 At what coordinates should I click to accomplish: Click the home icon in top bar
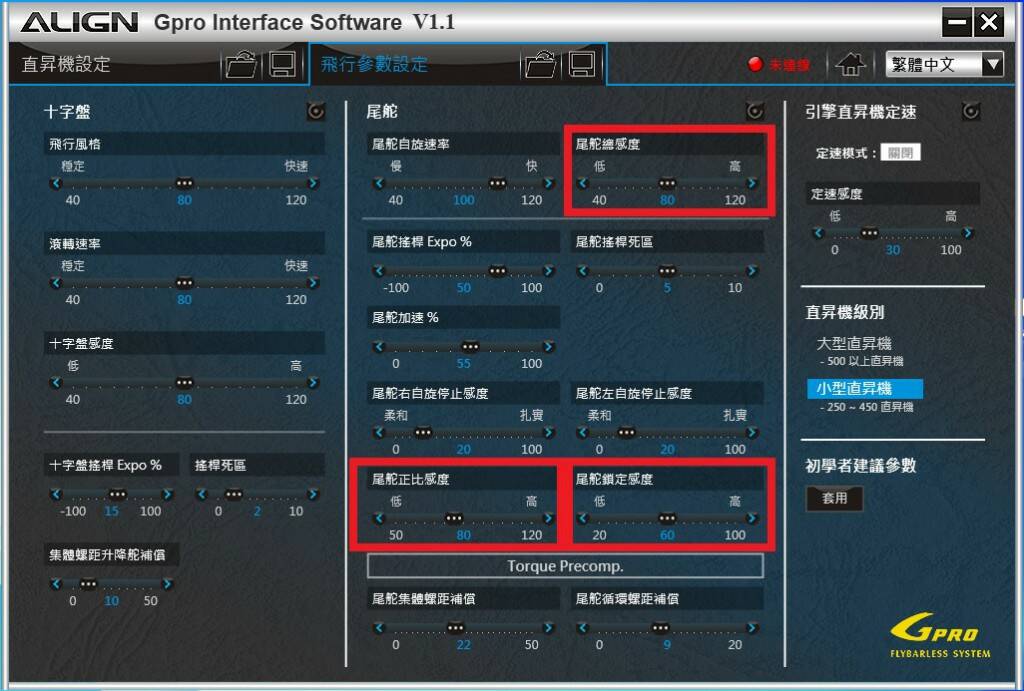(x=850, y=64)
